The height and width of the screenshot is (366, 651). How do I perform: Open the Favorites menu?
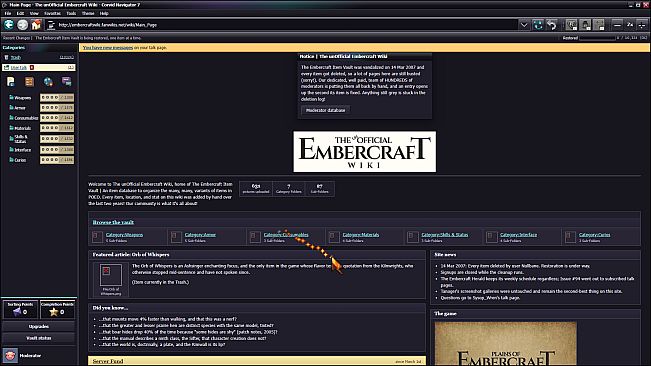pos(52,13)
